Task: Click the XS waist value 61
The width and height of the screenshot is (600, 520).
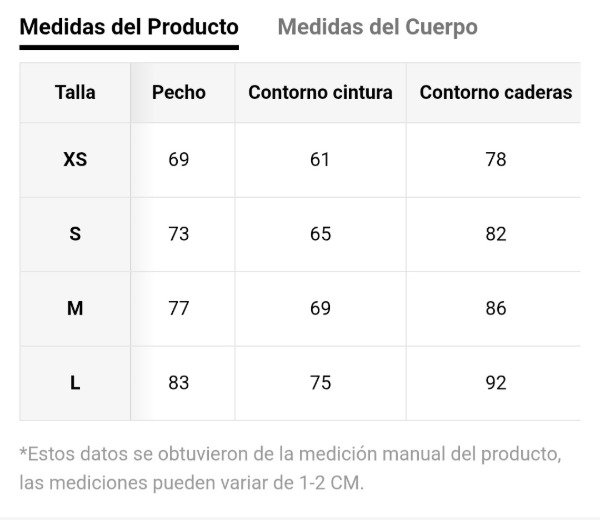Action: click(320, 159)
